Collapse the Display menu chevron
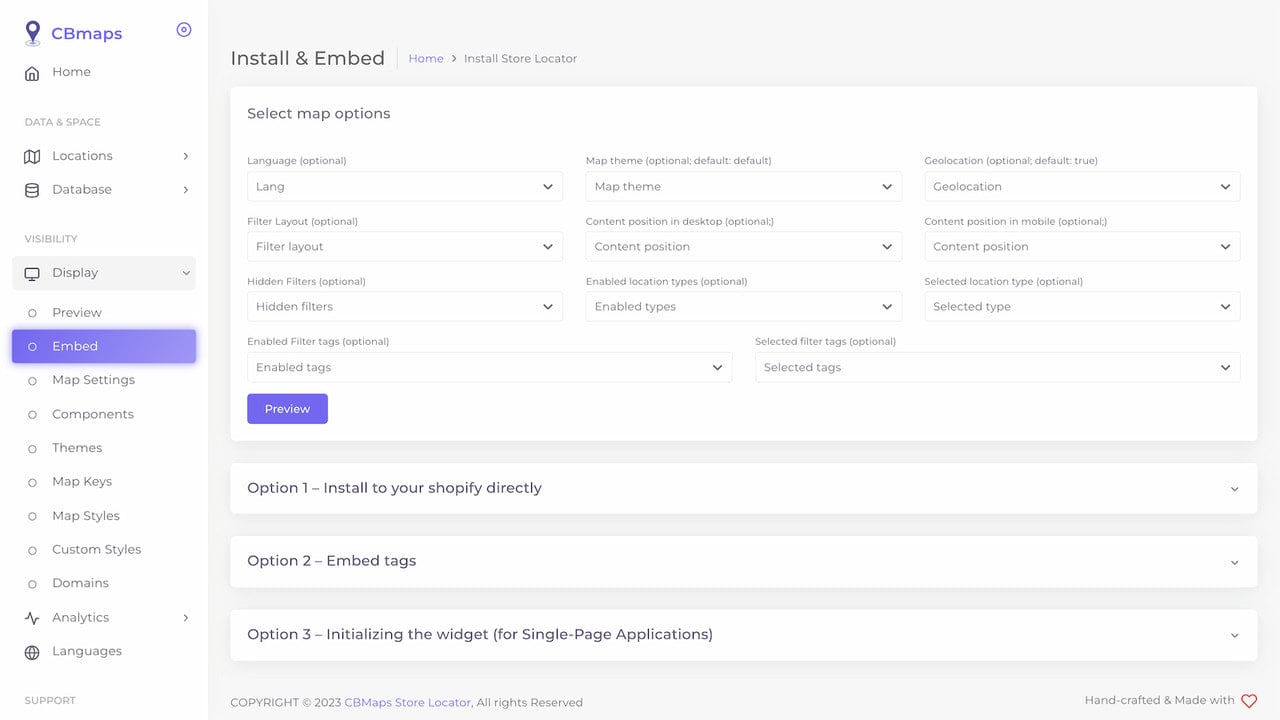This screenshot has height=720, width=1280. (x=186, y=273)
